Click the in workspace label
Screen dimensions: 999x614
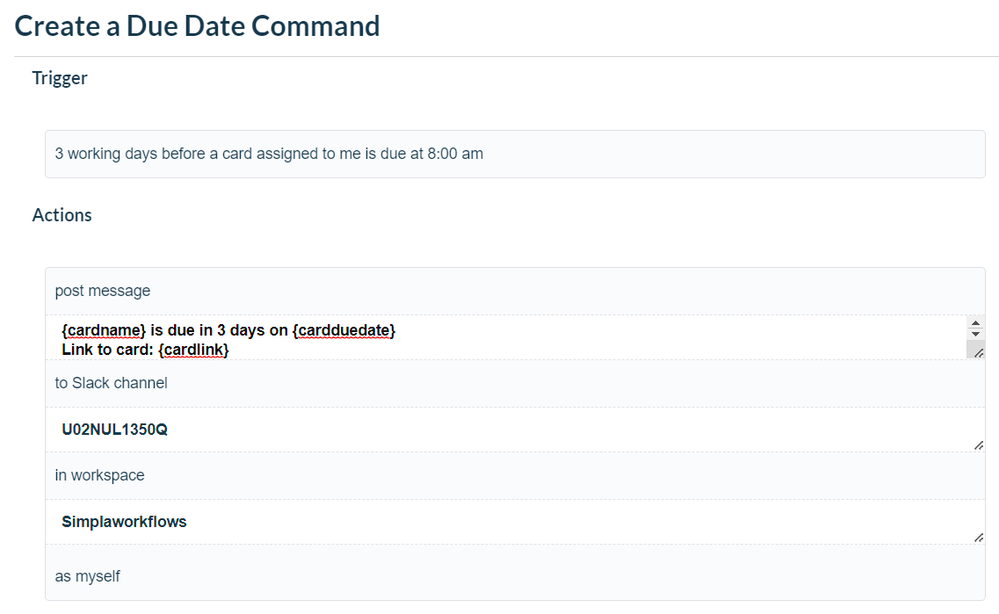100,474
